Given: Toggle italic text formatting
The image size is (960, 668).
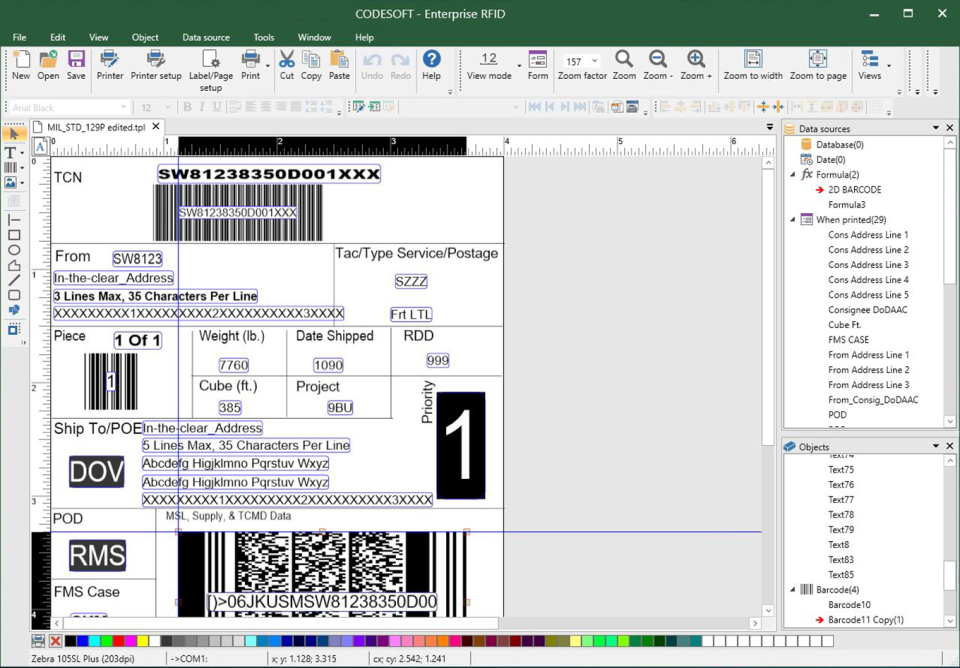Looking at the screenshot, I should coord(201,107).
